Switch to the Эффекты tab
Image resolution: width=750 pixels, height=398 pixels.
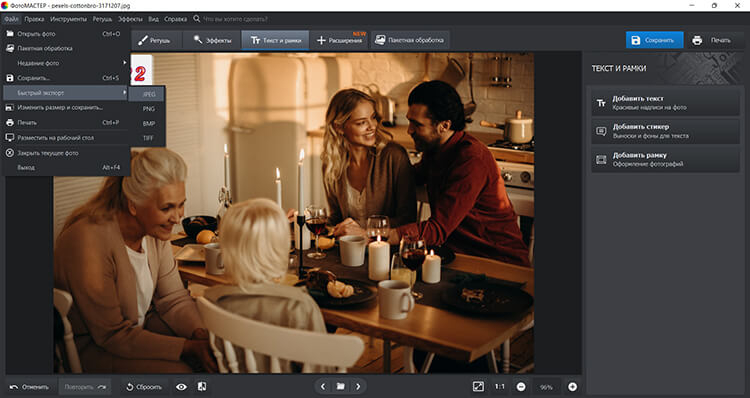212,41
